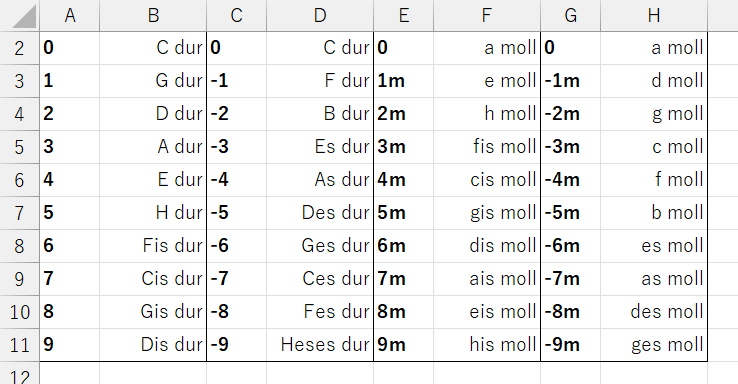Click cell containing Ces dur

[320, 279]
